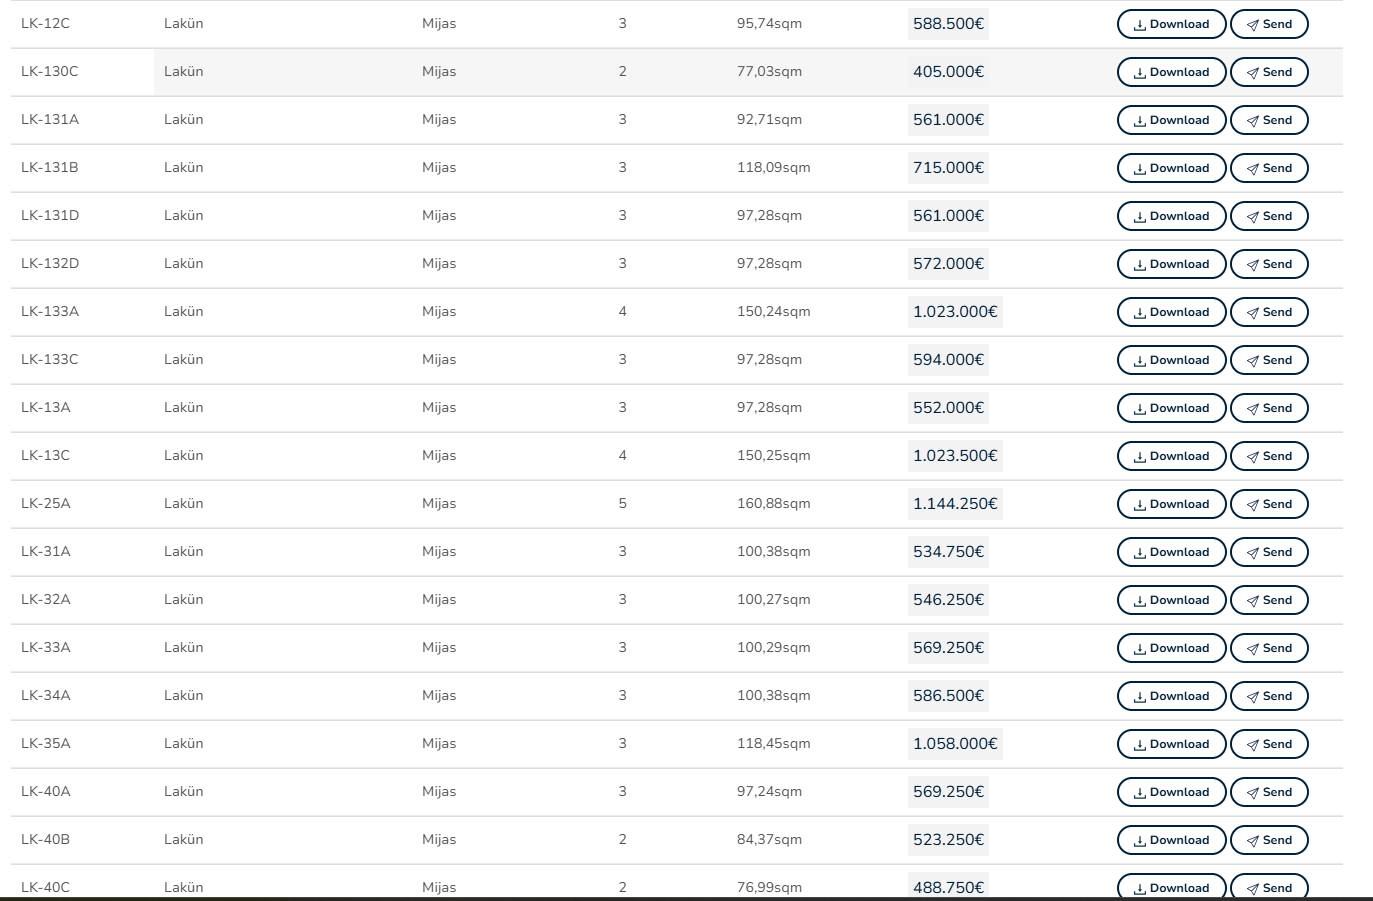Click send icon for unit LK-32A
Image resolution: width=1373 pixels, height=901 pixels.
coord(1252,601)
